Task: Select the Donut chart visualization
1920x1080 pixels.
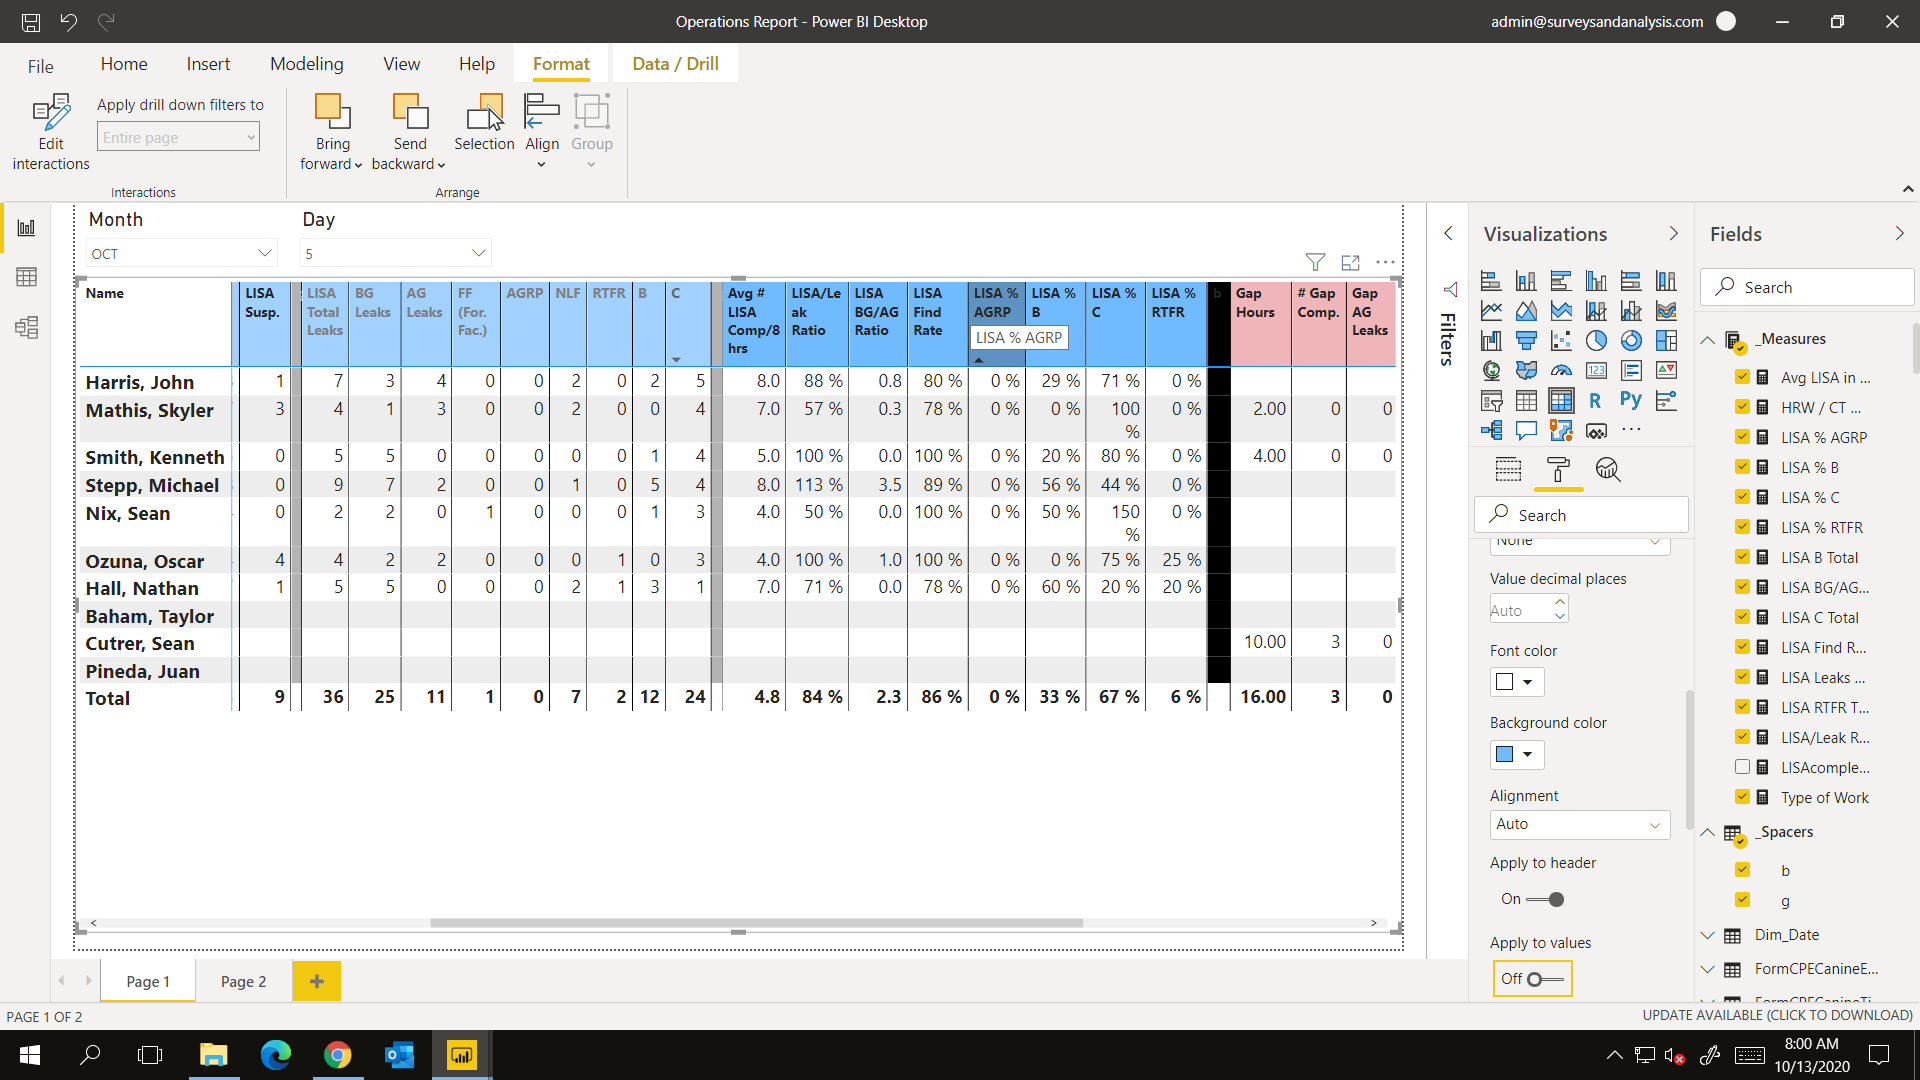Action: pos(1631,340)
